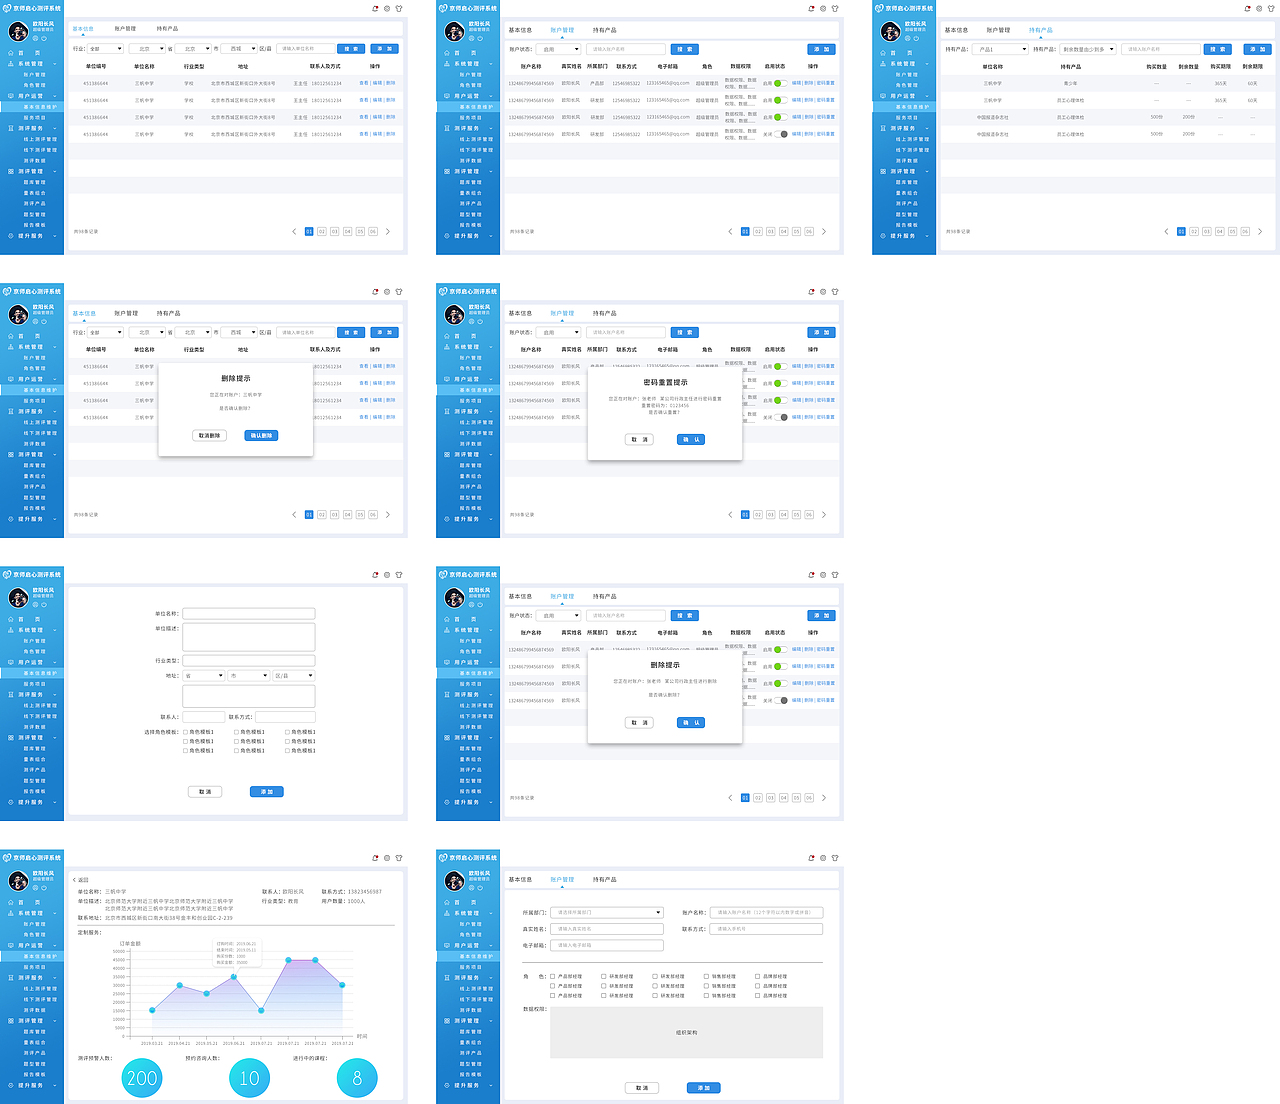Screen dimensions: 1280x1104
Task: Click the 测评服务 sidebar icon on the 持有产品 screen
Action: (x=884, y=128)
